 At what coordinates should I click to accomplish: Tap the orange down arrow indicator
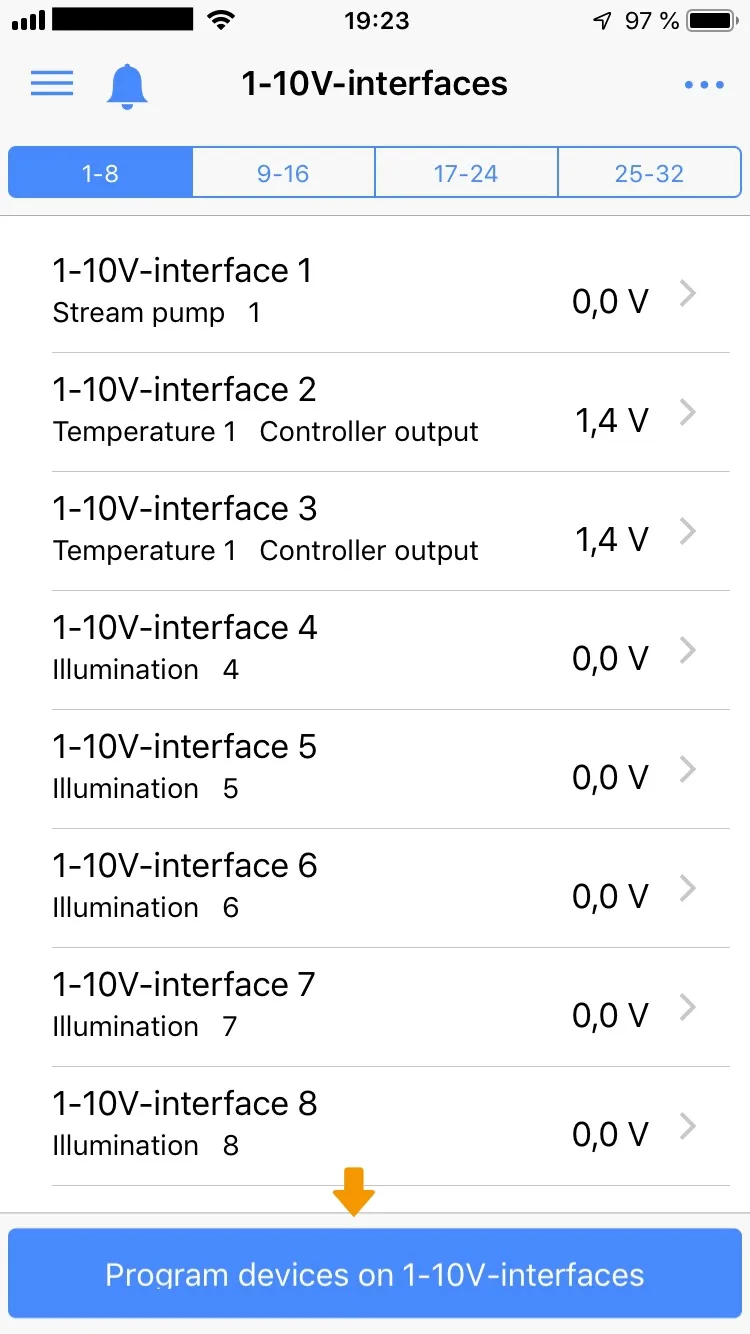click(x=354, y=1192)
